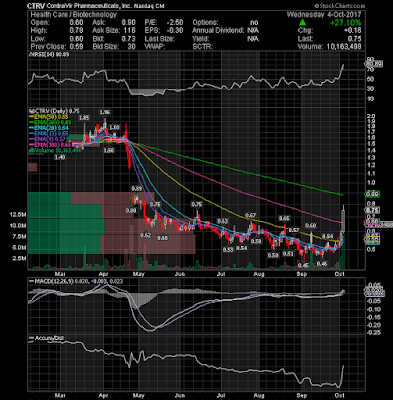This screenshot has height=400, width=393.
Task: Click the Bid value 0.73
Action: tap(129, 39)
